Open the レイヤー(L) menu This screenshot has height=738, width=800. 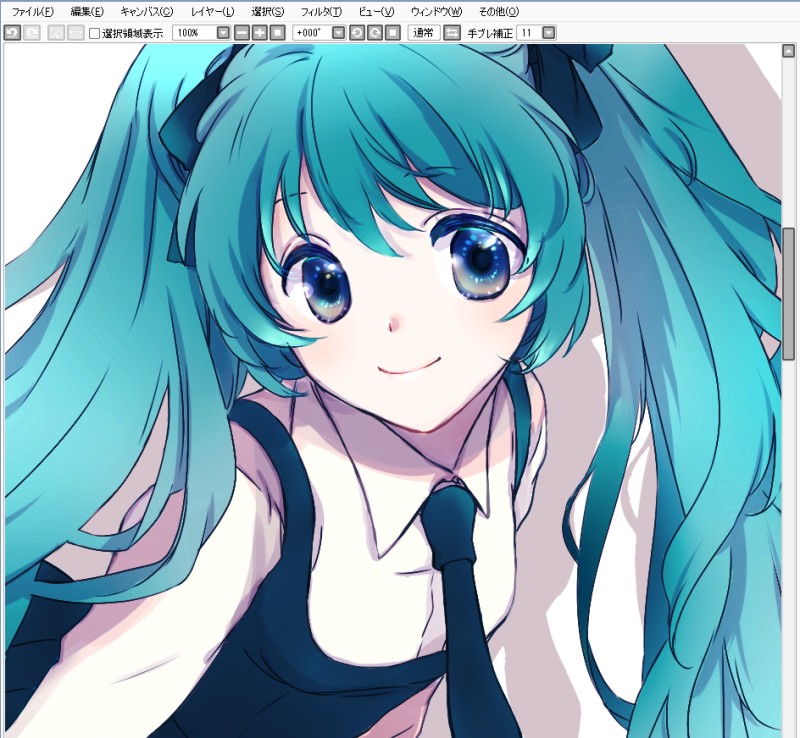(x=212, y=12)
